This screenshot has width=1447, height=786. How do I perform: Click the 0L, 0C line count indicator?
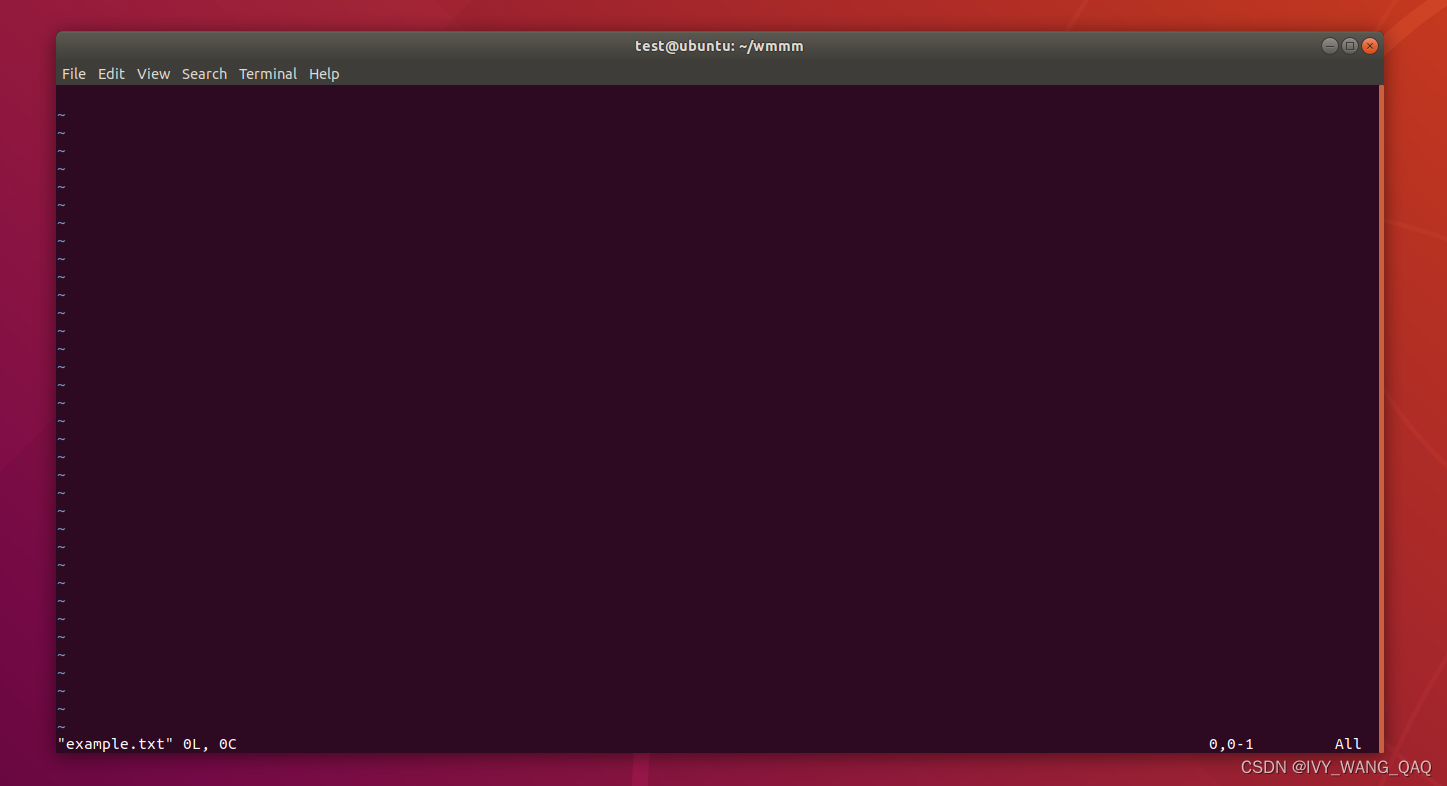click(209, 743)
